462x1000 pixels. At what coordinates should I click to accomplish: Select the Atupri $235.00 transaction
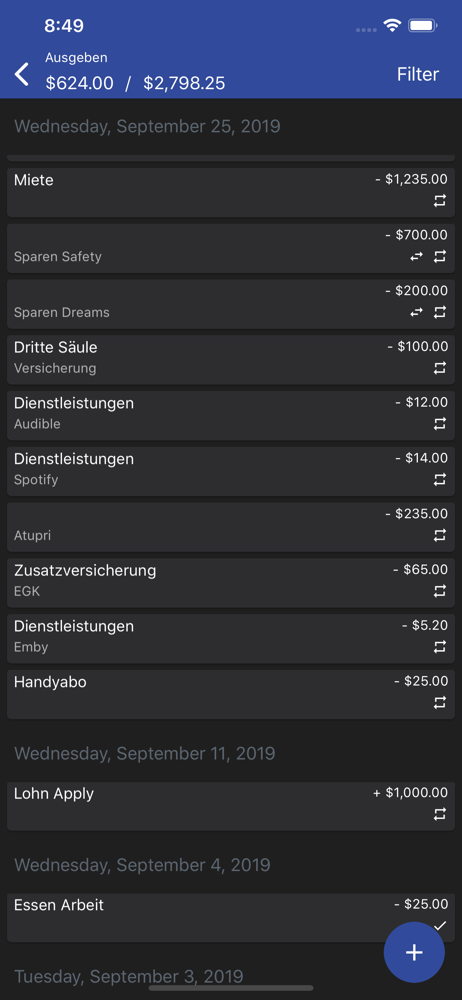tap(231, 527)
